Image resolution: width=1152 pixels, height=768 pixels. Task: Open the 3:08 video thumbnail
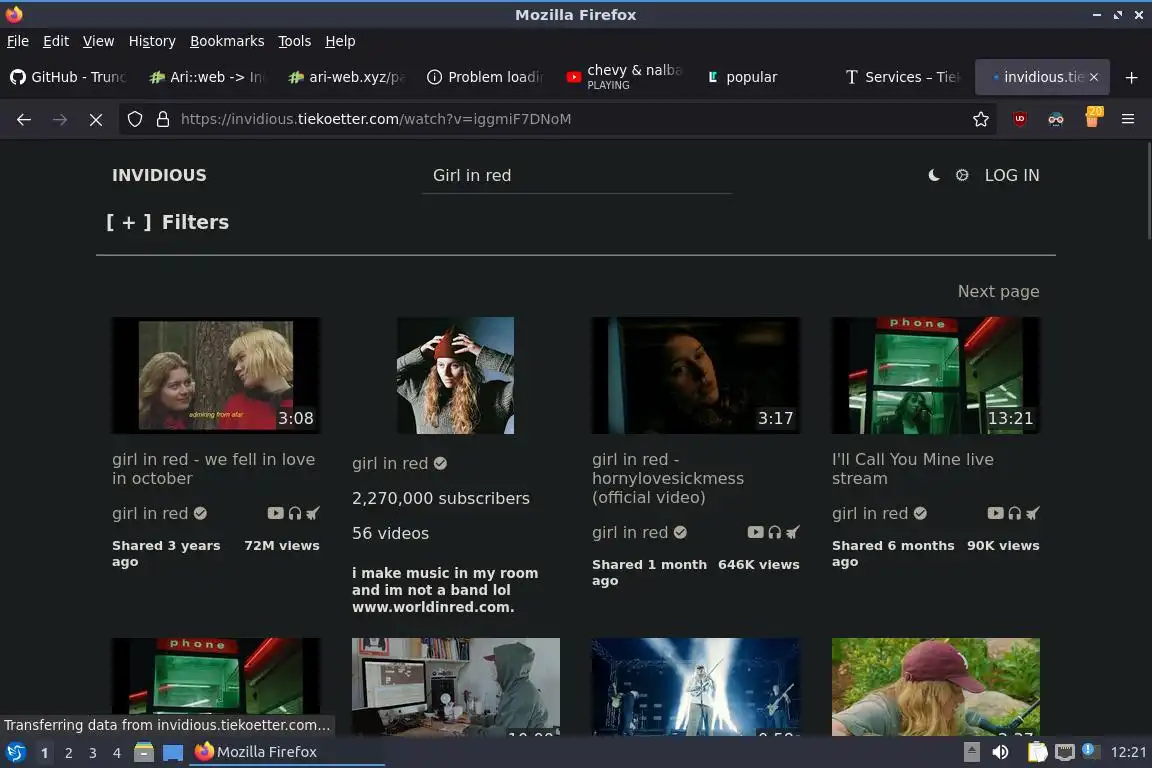pos(216,376)
